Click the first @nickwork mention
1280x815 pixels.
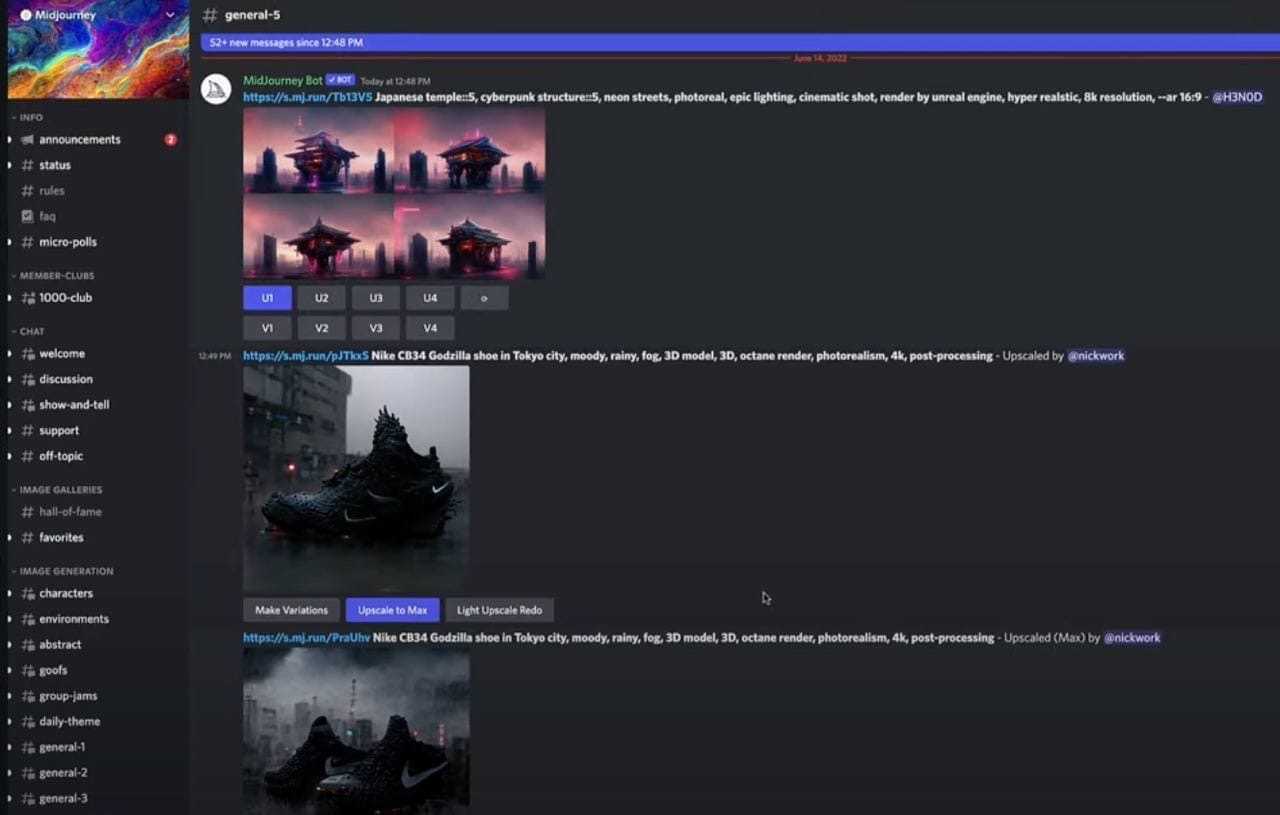click(1096, 355)
